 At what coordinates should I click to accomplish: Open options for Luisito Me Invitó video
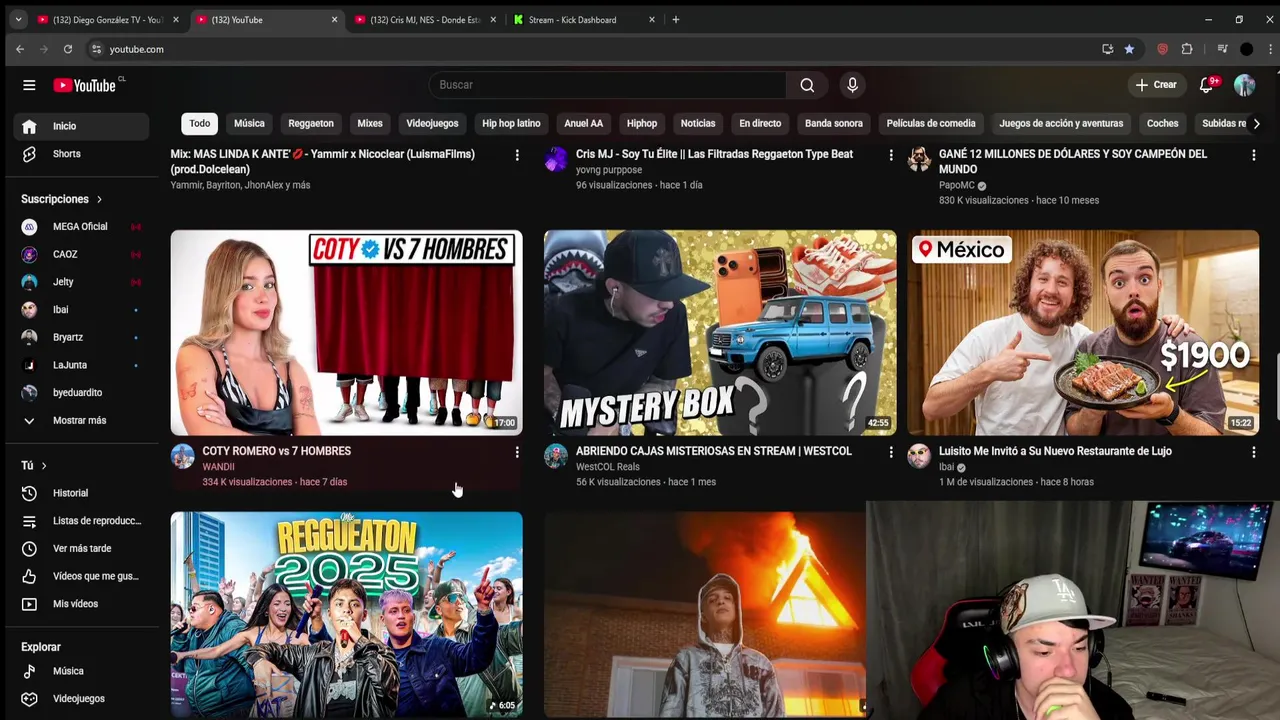point(1253,452)
